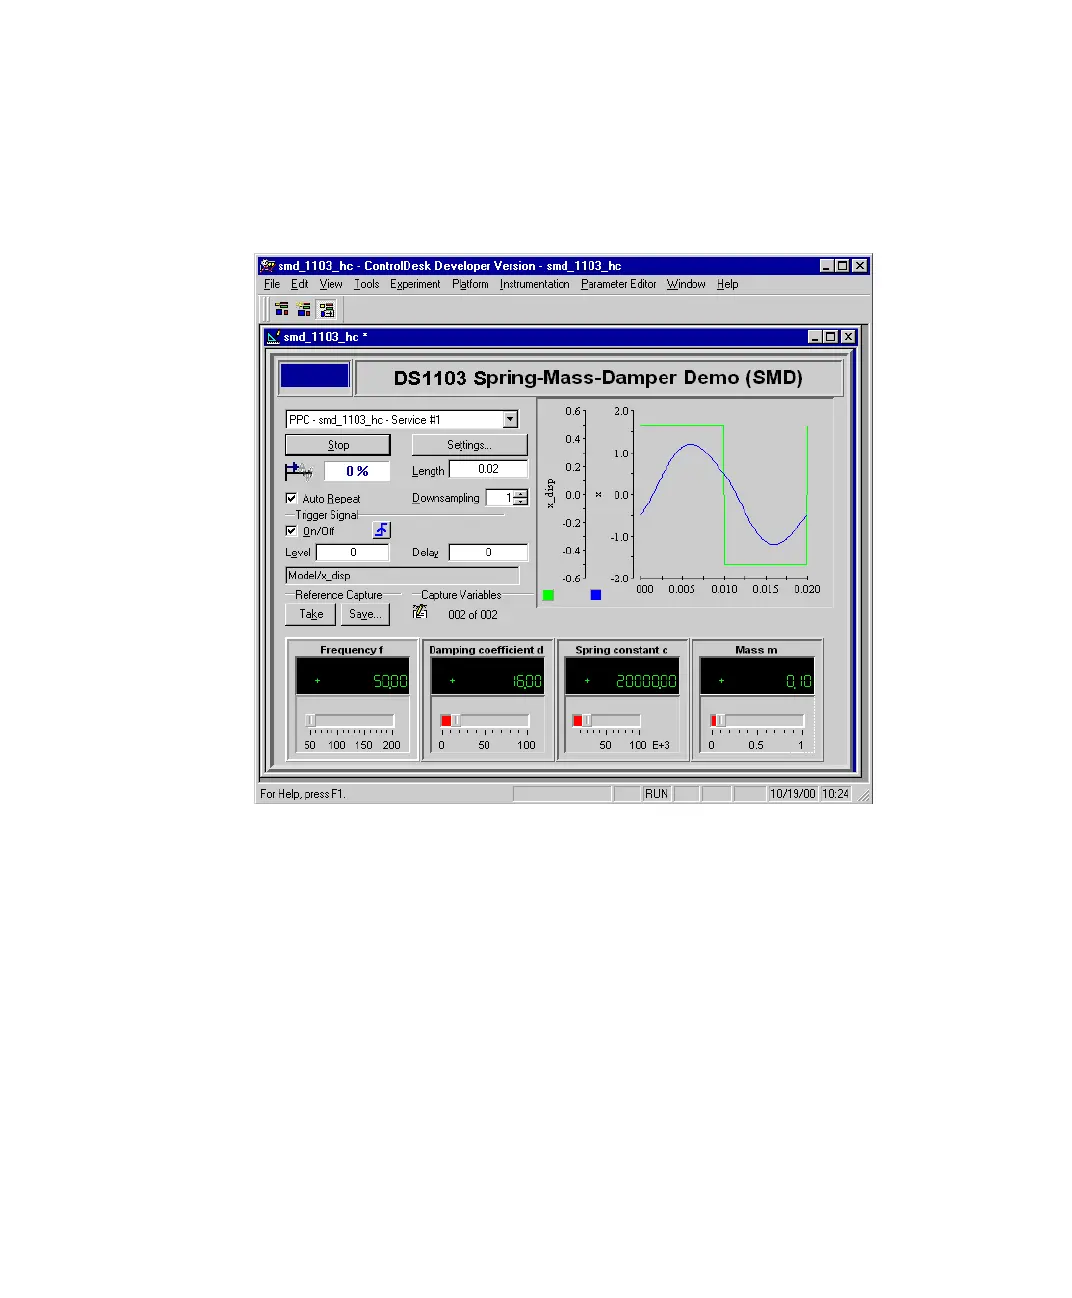This screenshot has width=1072, height=1298.
Task: Click the first toolbar tree-view icon
Action: click(281, 309)
